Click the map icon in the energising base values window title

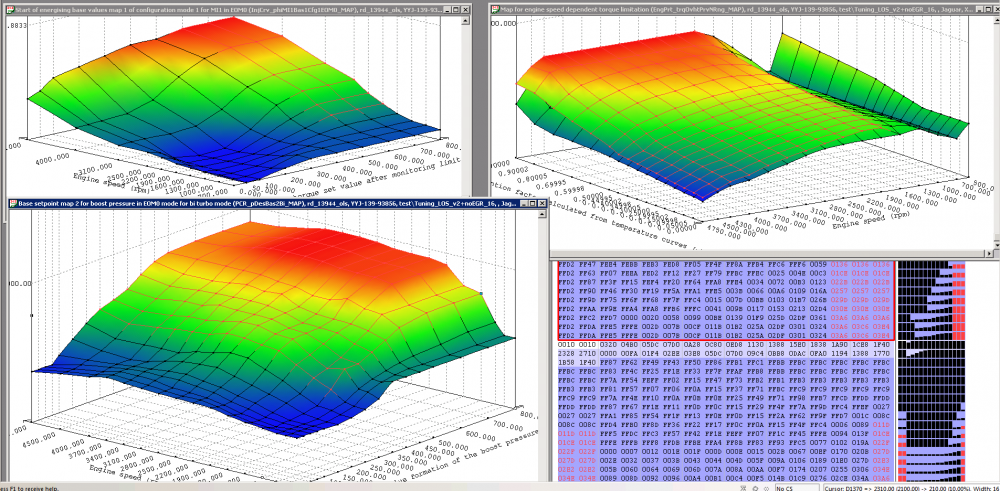tap(10, 10)
